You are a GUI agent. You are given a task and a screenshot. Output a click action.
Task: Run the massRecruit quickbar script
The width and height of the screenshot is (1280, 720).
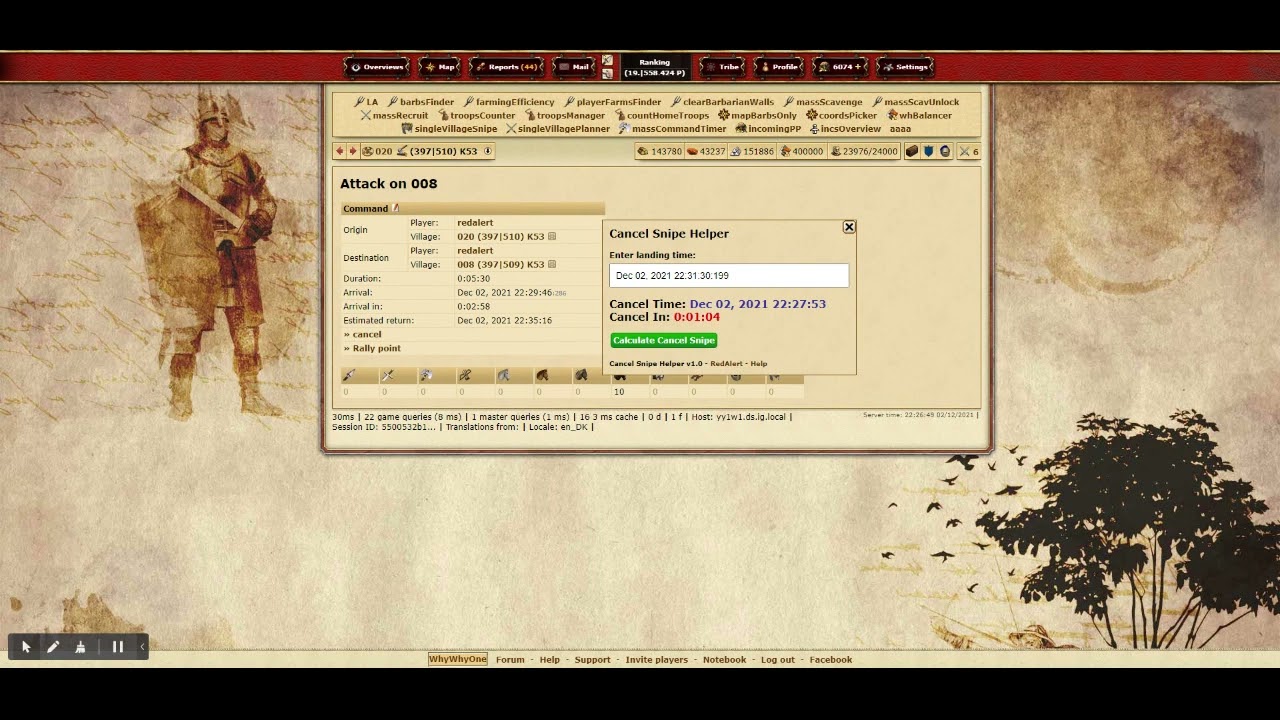(394, 115)
